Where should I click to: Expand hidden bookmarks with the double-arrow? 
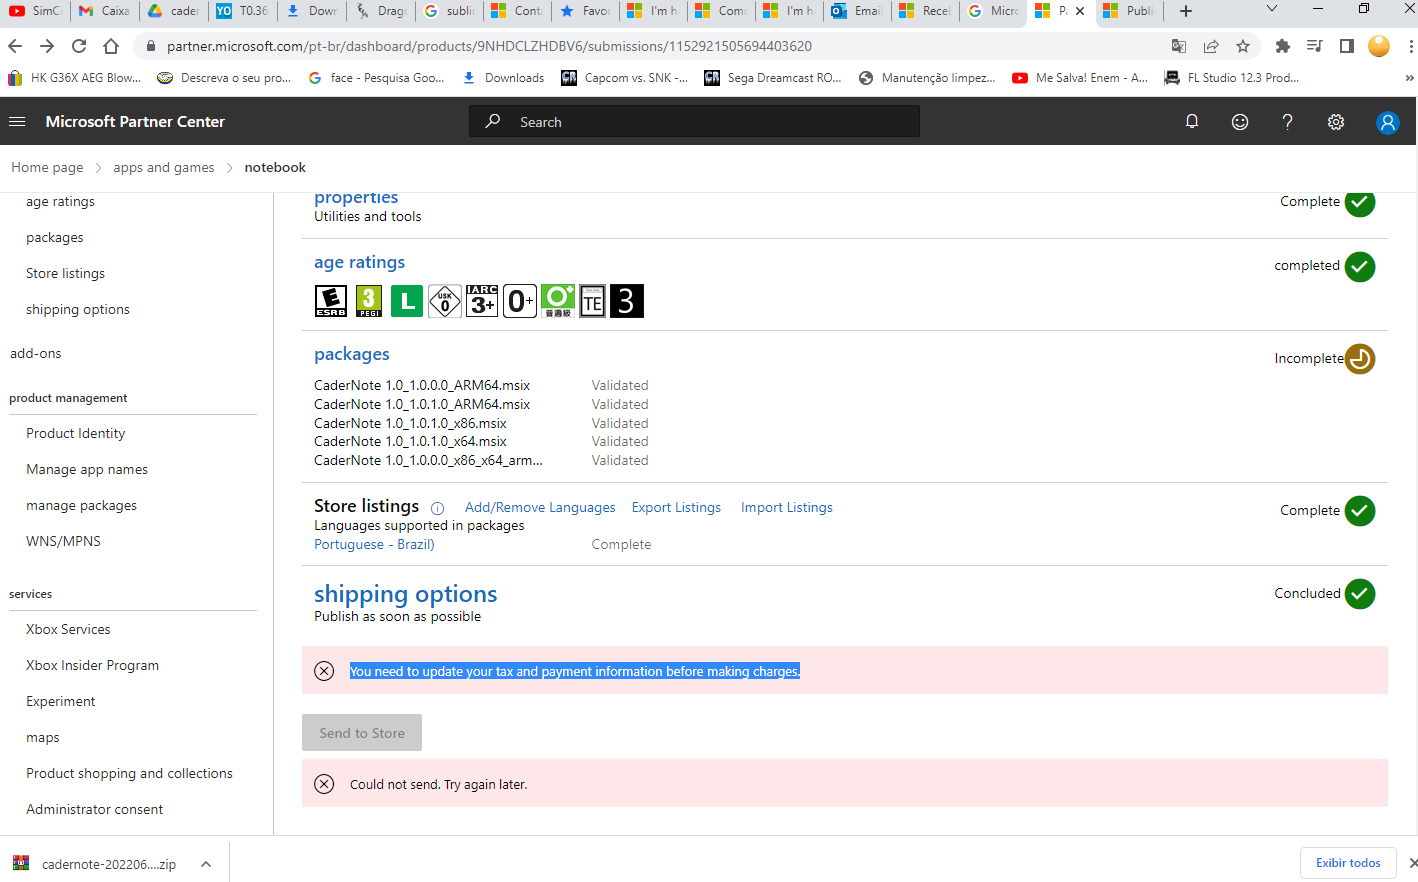[x=1410, y=77]
